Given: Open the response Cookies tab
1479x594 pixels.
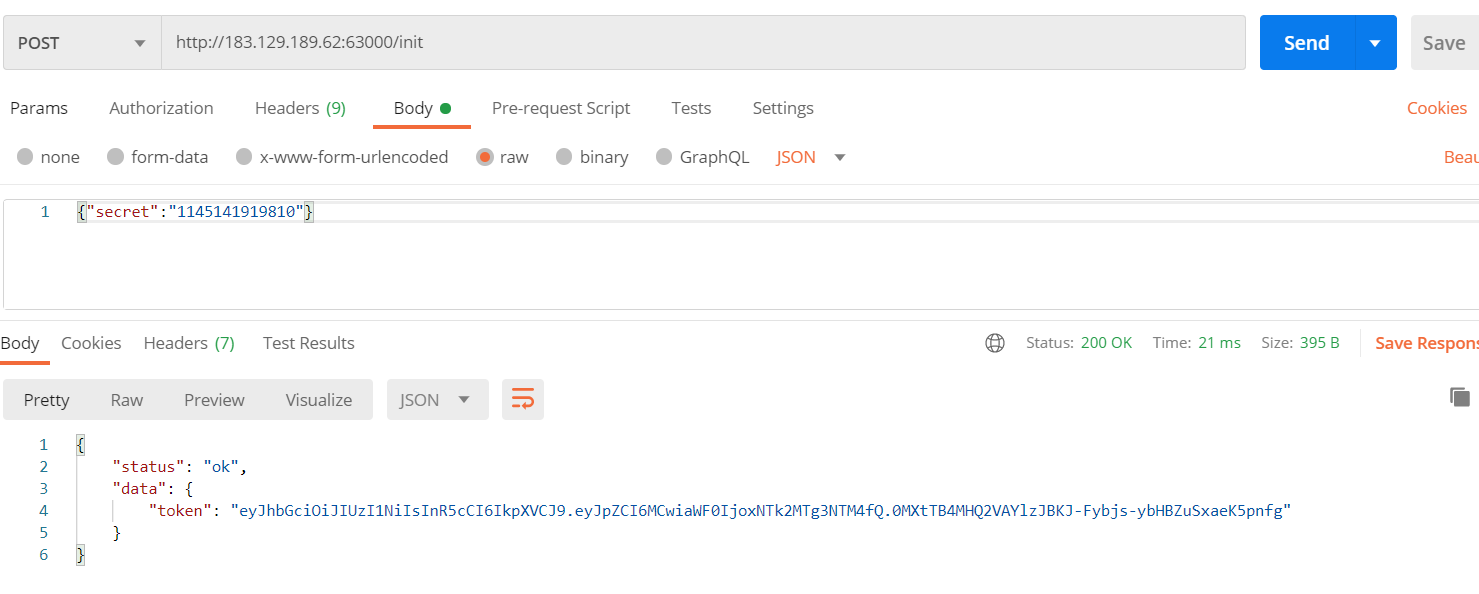Looking at the screenshot, I should click(x=91, y=343).
